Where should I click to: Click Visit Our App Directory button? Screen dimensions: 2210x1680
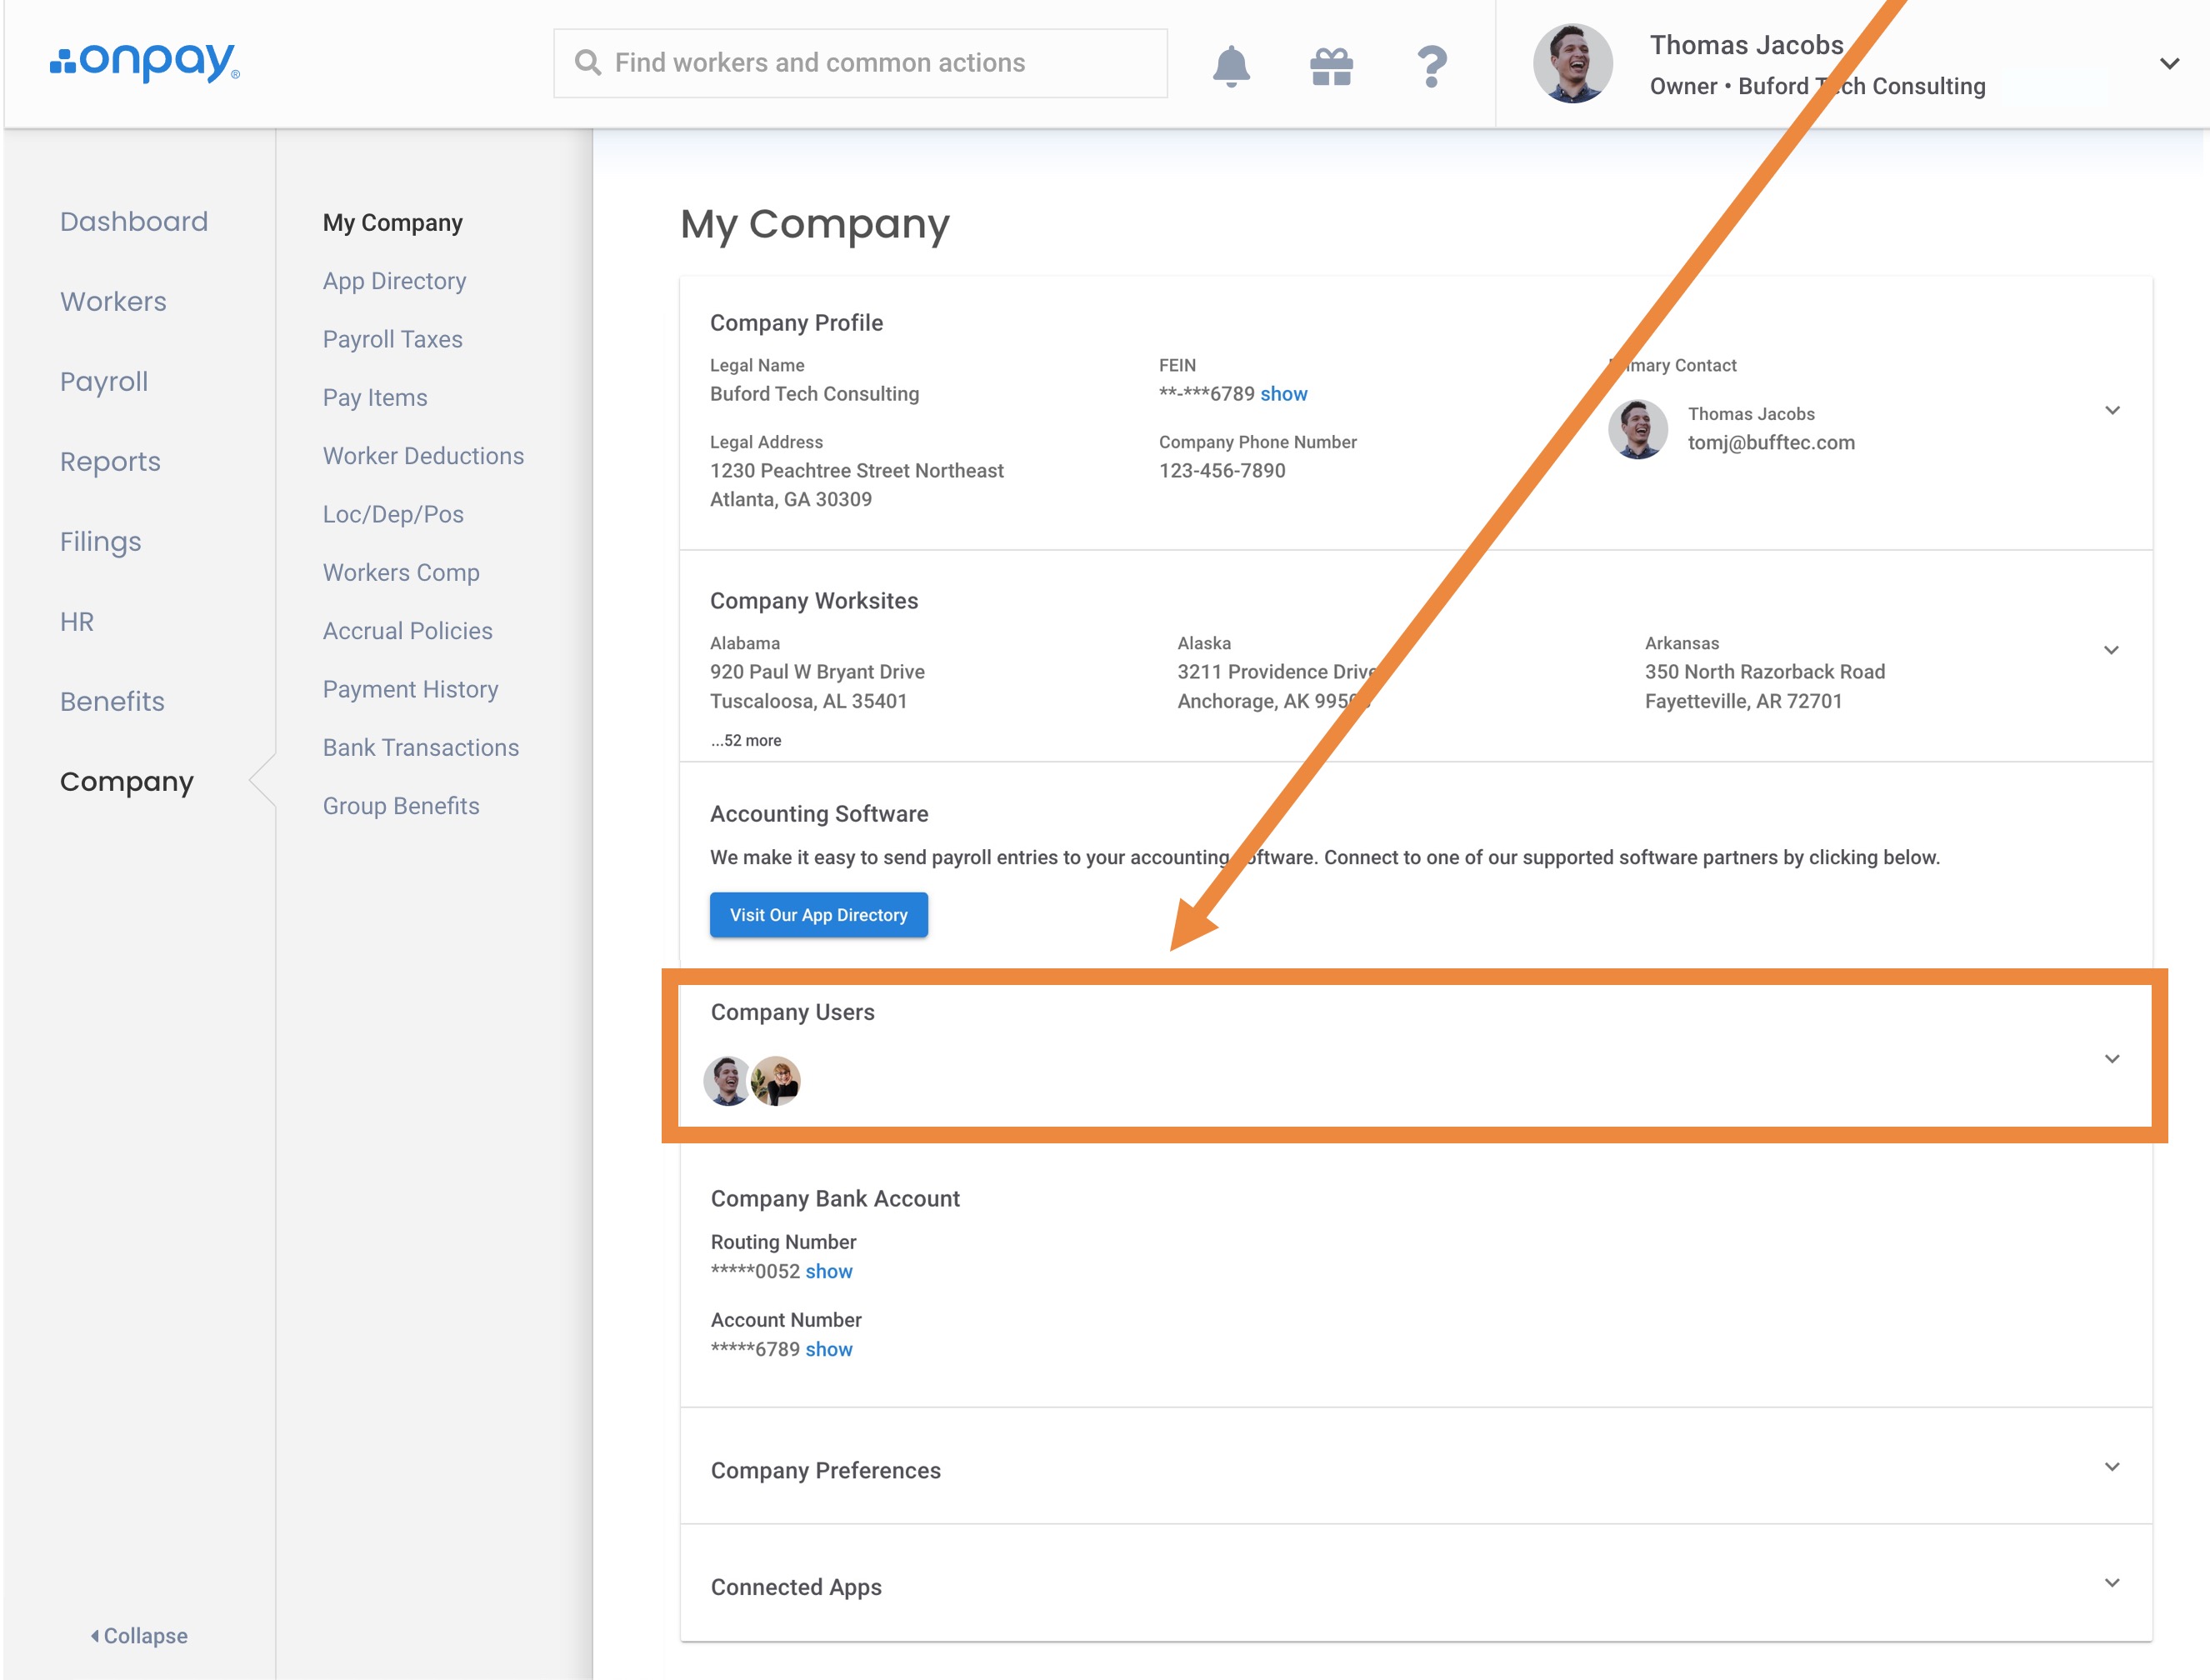point(818,915)
